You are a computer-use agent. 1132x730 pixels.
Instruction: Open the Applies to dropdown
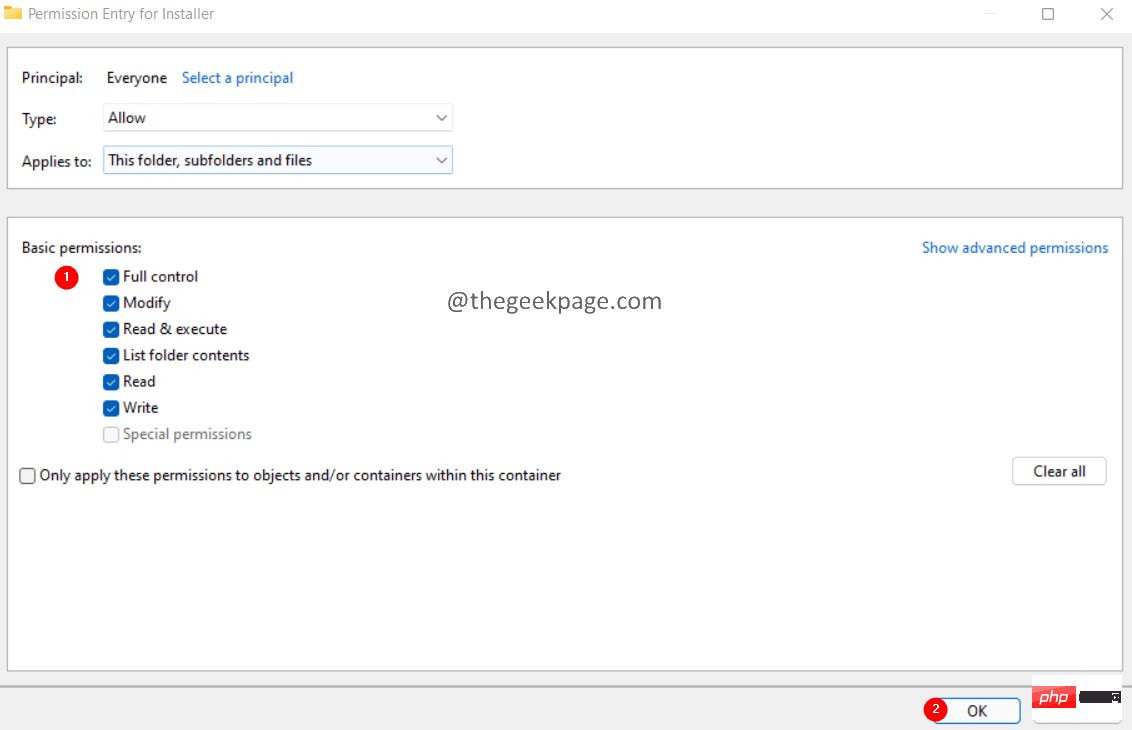coord(277,160)
